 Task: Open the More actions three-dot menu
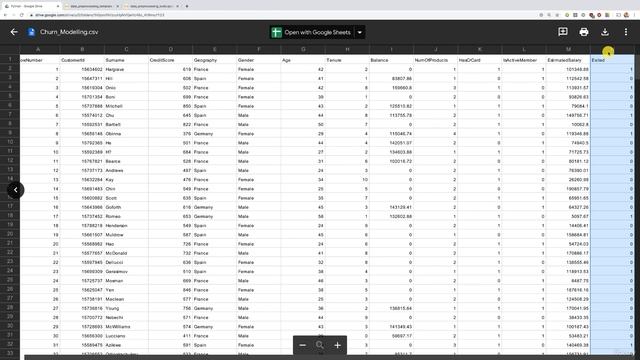tap(626, 32)
